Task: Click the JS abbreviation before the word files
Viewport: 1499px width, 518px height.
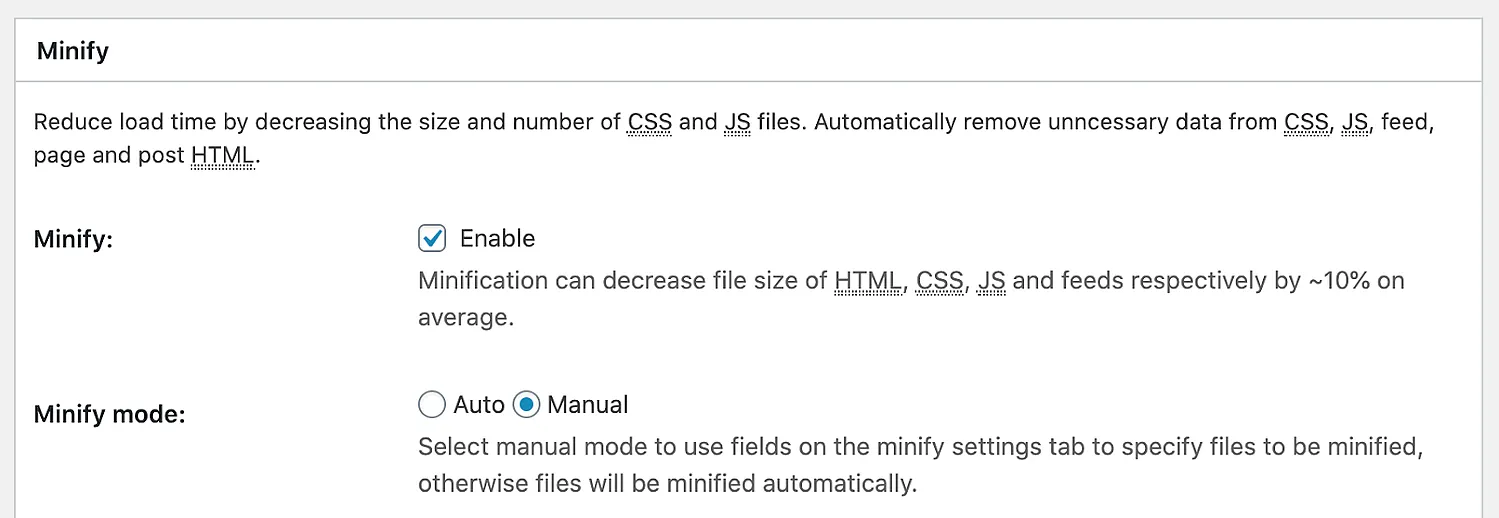Action: click(737, 122)
